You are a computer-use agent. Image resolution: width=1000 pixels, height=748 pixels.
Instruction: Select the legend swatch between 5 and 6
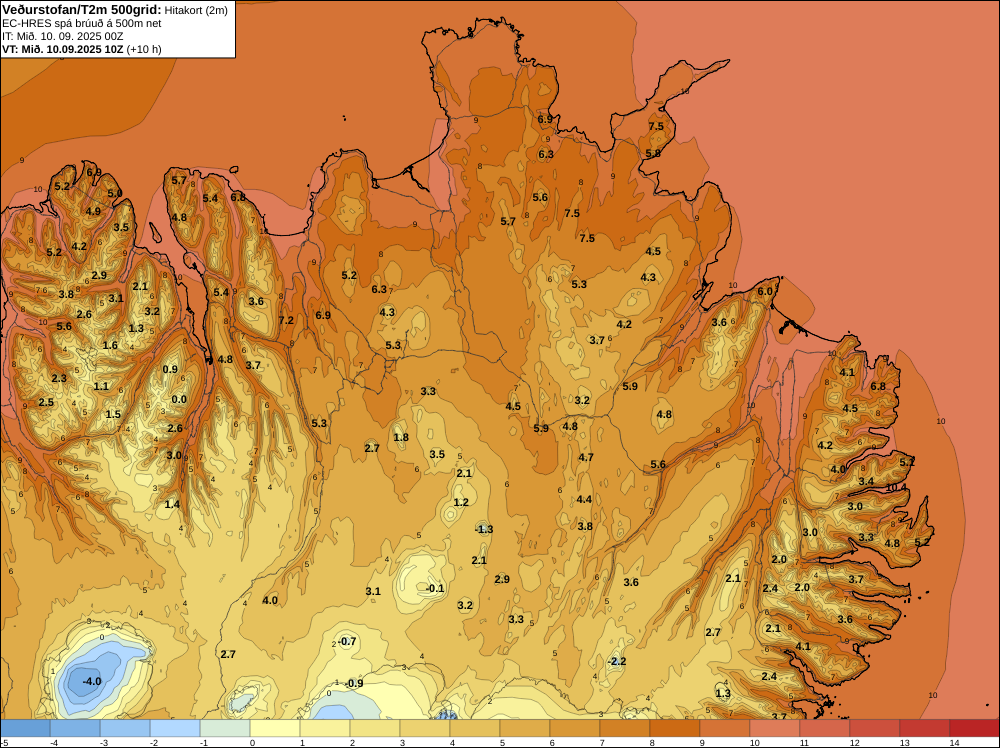[x=525, y=728]
